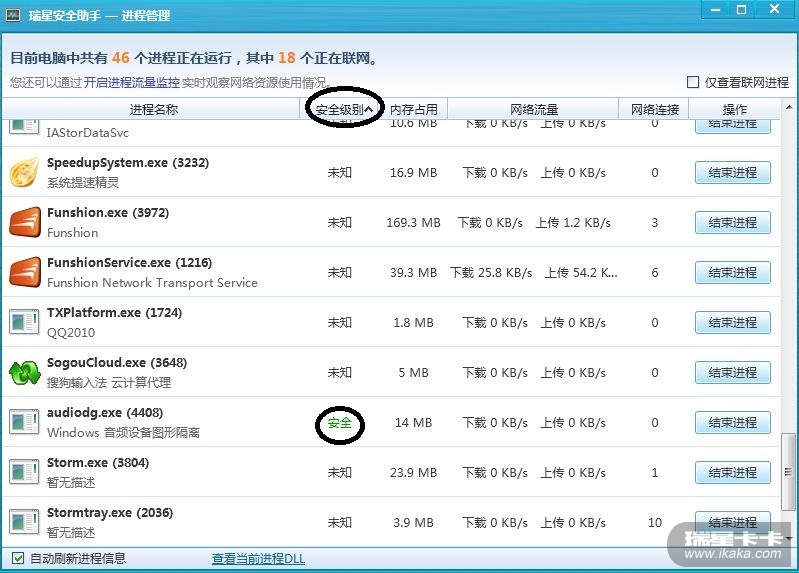
Task: Click the 下载 25.8 KB/s traffic value
Action: pyautogui.click(x=491, y=273)
